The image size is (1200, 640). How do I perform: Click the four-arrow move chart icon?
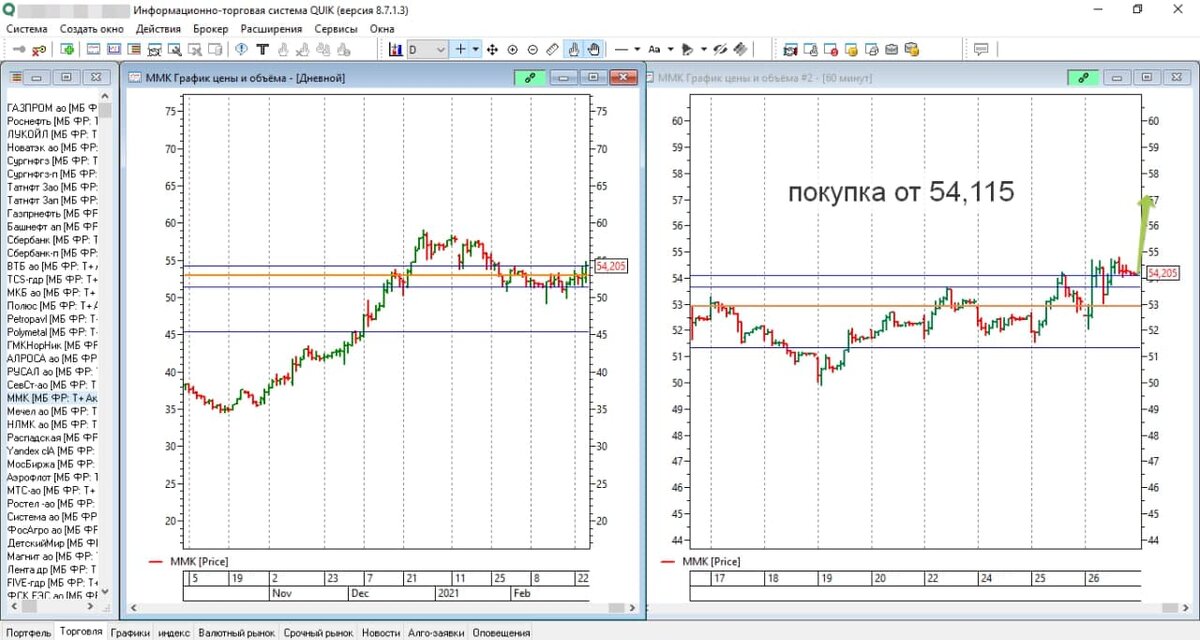tap(492, 49)
